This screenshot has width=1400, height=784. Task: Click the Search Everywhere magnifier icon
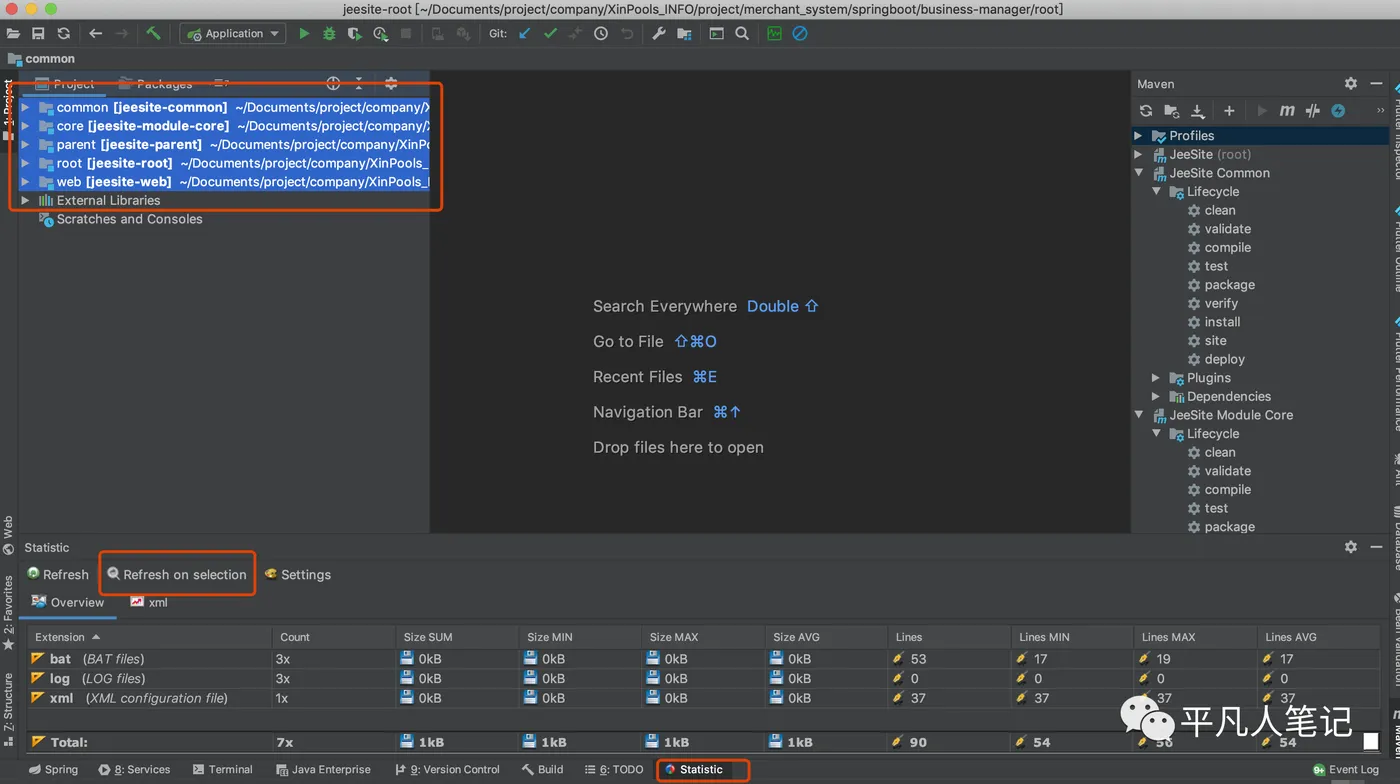click(742, 34)
